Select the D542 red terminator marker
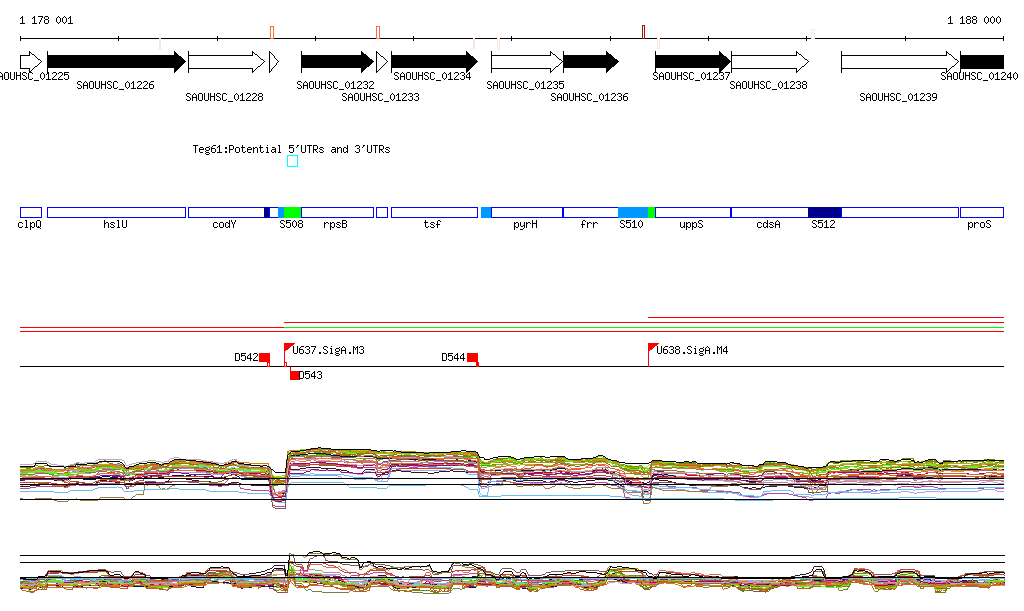This screenshot has width=1024, height=611. point(264,358)
